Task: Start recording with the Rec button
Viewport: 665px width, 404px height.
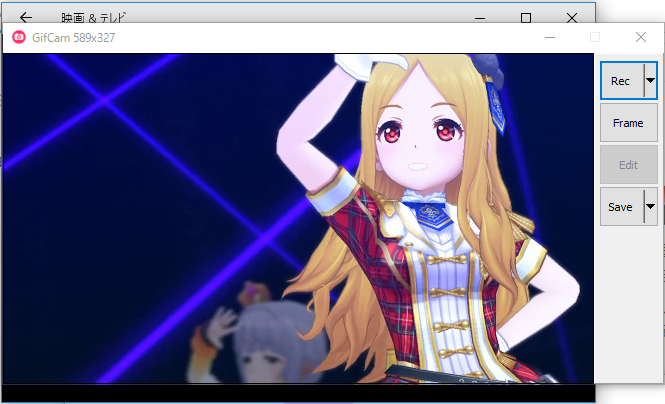Action: click(x=622, y=81)
